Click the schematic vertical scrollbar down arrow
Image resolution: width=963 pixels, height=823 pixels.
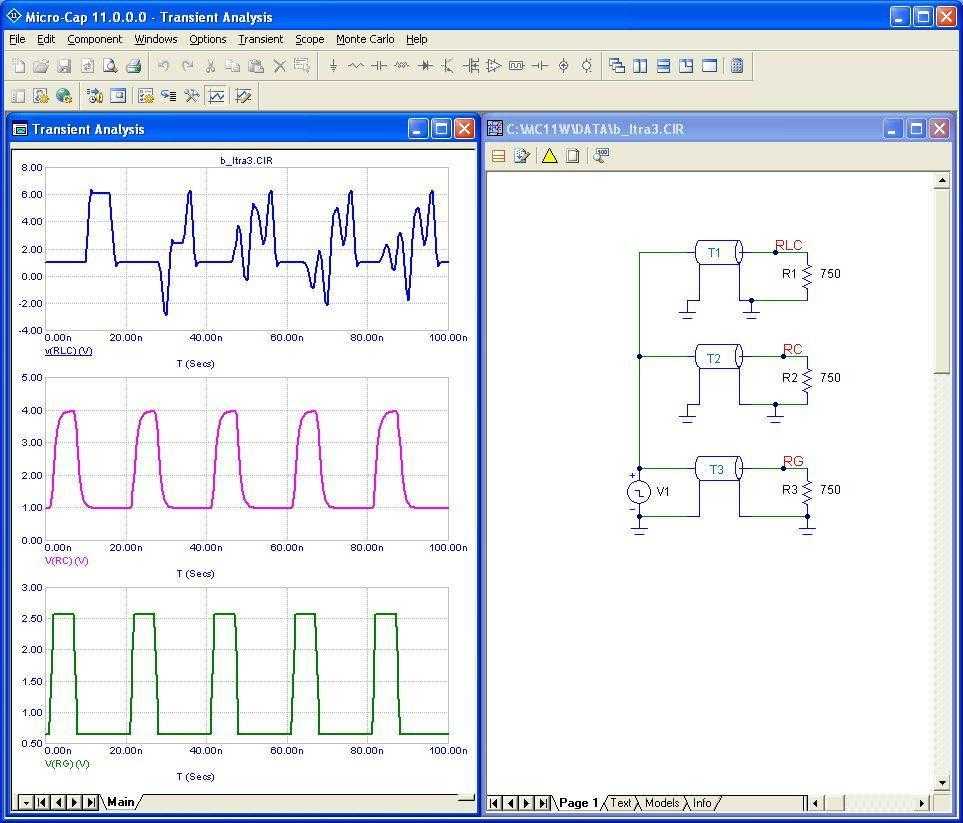[x=941, y=783]
